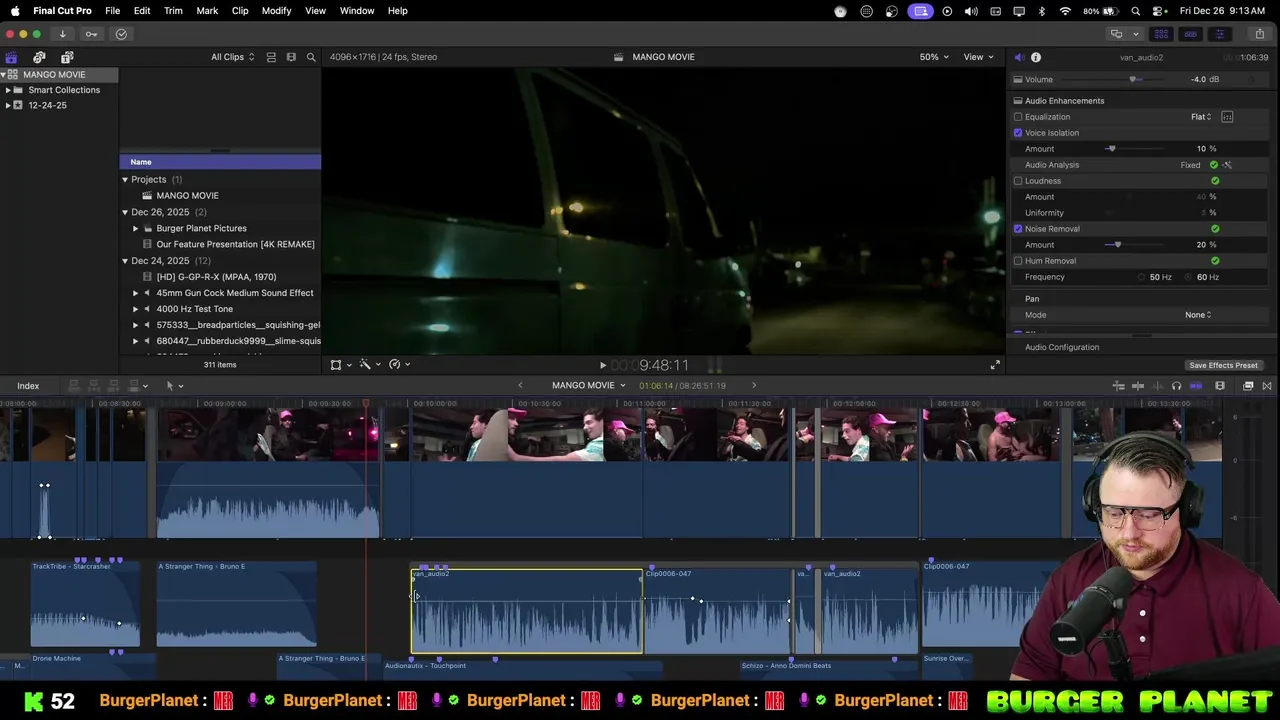Image resolution: width=1280 pixels, height=720 pixels.
Task: Disable the Voice Isolation checkbox
Action: tap(1018, 133)
